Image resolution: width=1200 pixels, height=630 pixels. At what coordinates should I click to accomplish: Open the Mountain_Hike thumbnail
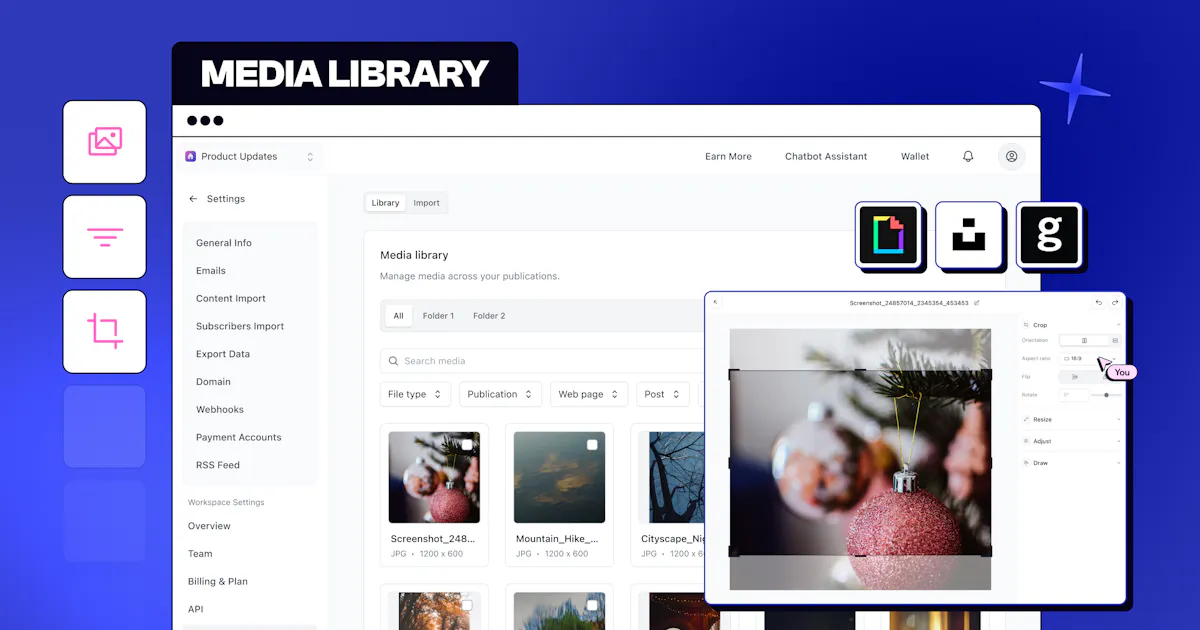click(x=559, y=477)
